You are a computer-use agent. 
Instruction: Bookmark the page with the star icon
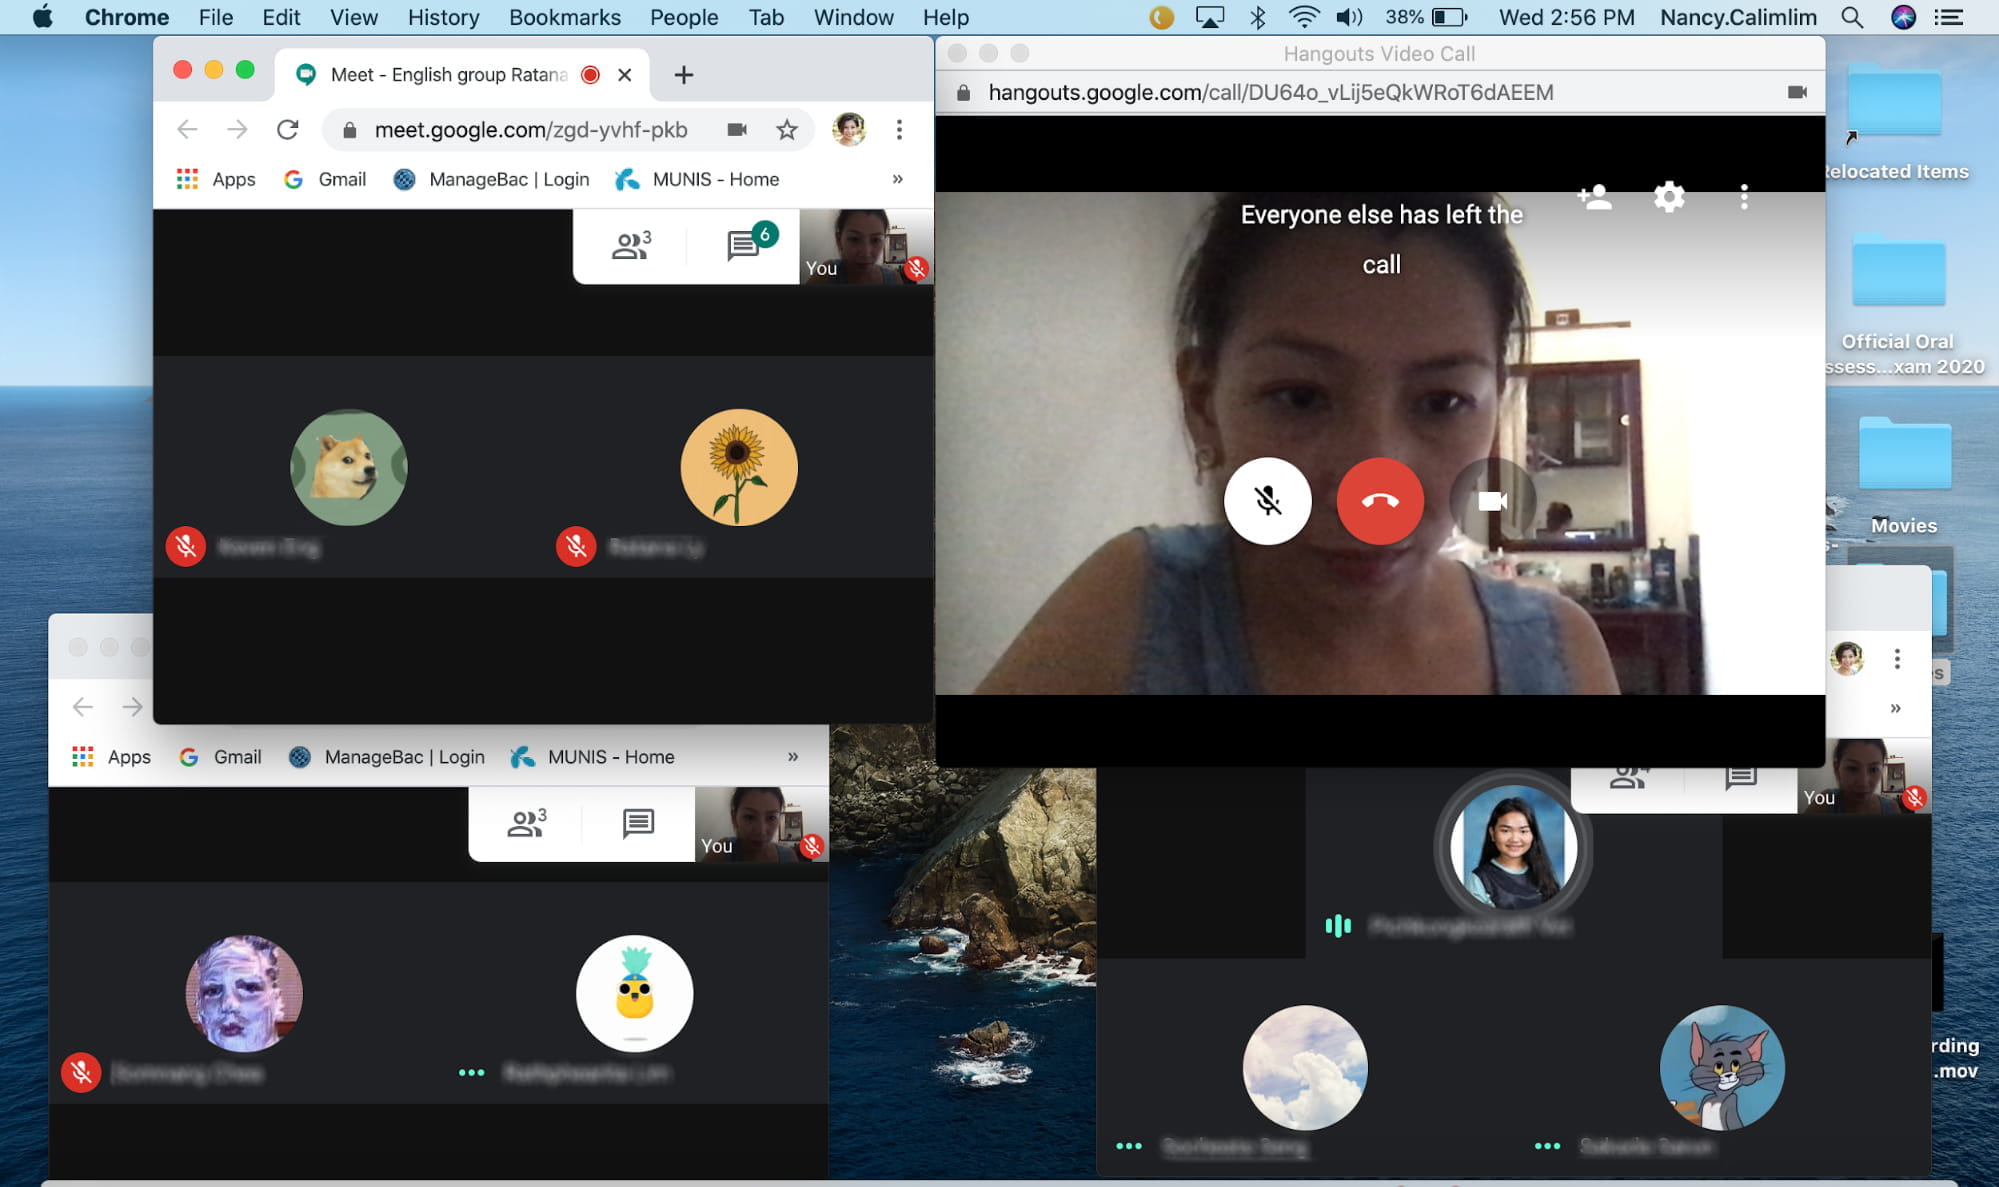click(787, 130)
